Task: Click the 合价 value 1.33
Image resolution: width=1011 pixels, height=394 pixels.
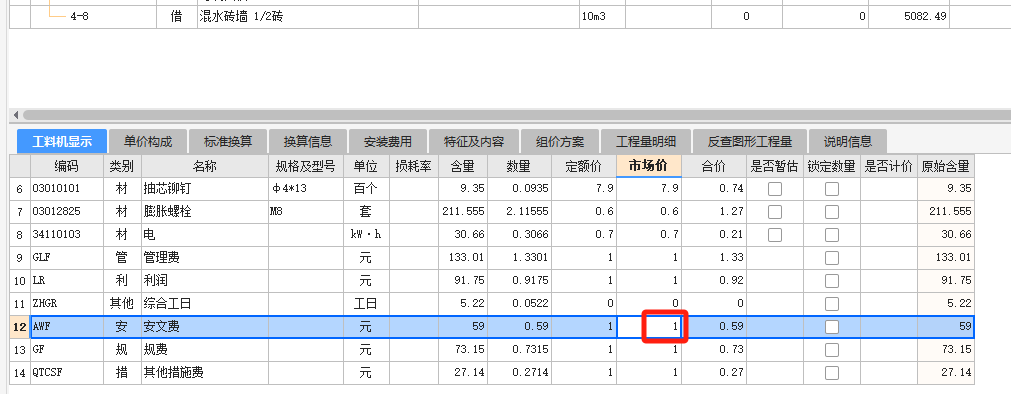Action: point(714,258)
